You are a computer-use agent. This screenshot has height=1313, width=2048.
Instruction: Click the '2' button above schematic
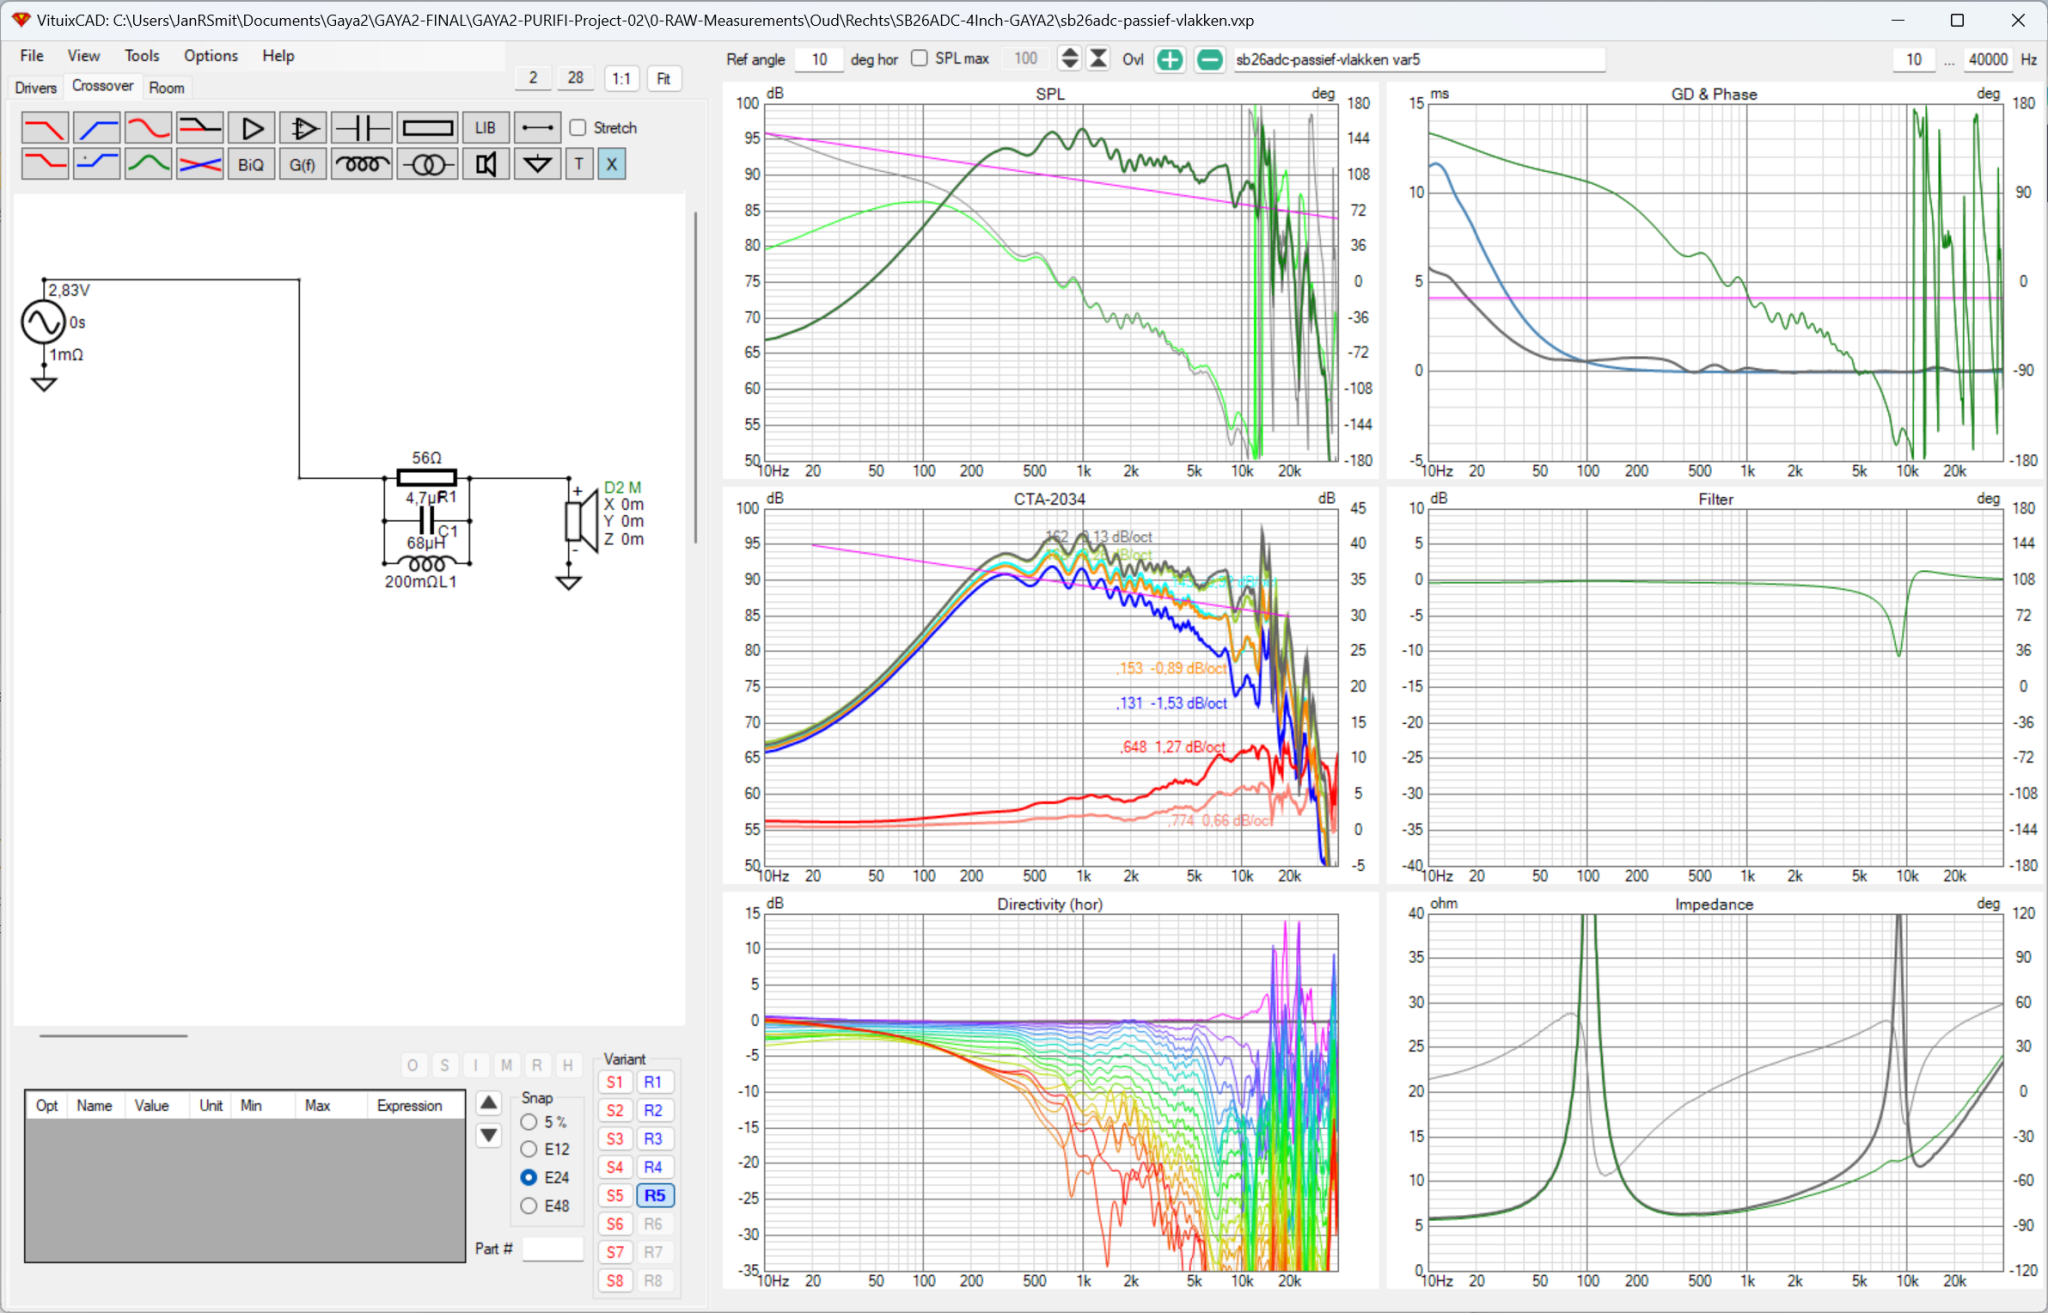pyautogui.click(x=533, y=78)
